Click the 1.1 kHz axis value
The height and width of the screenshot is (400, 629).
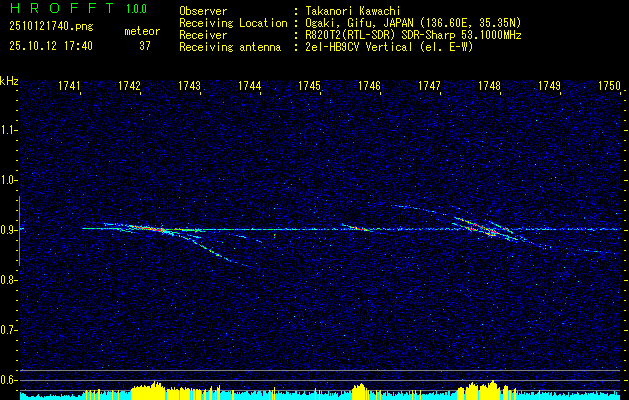[8, 130]
